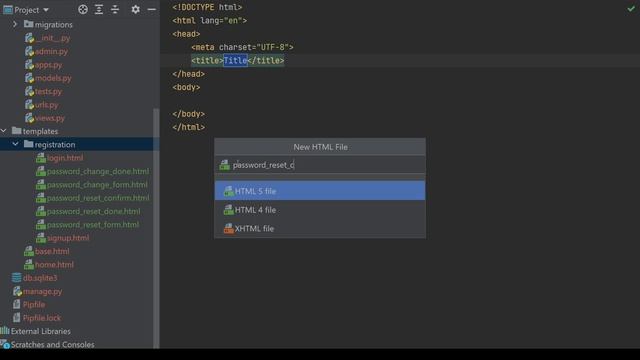Click the green inspection checkmark icon
640x360 pixels.
pyautogui.click(x=631, y=8)
